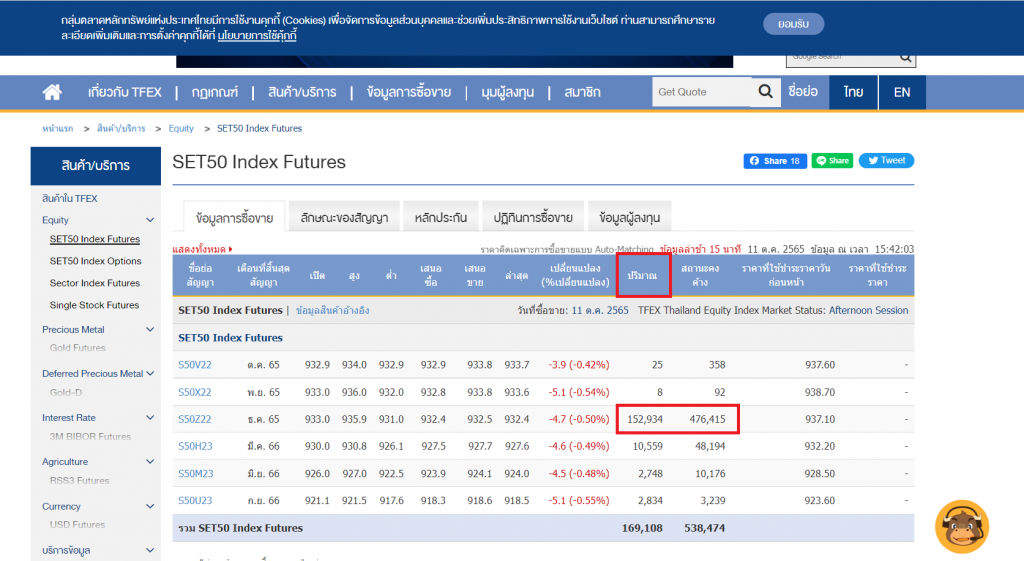
Task: Open the S50X22 contract link
Action: 195,393
